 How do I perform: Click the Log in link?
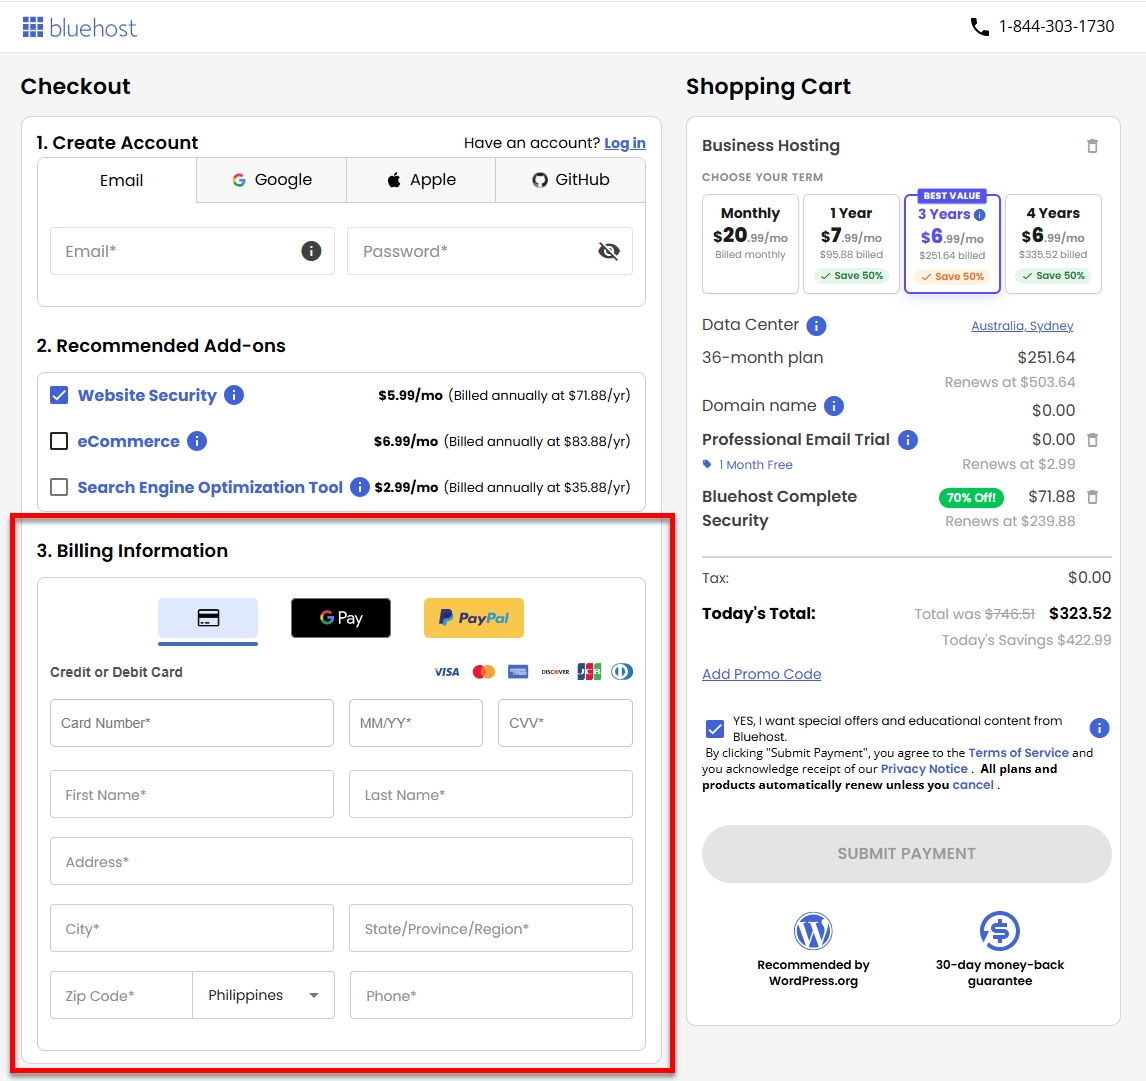pos(625,143)
